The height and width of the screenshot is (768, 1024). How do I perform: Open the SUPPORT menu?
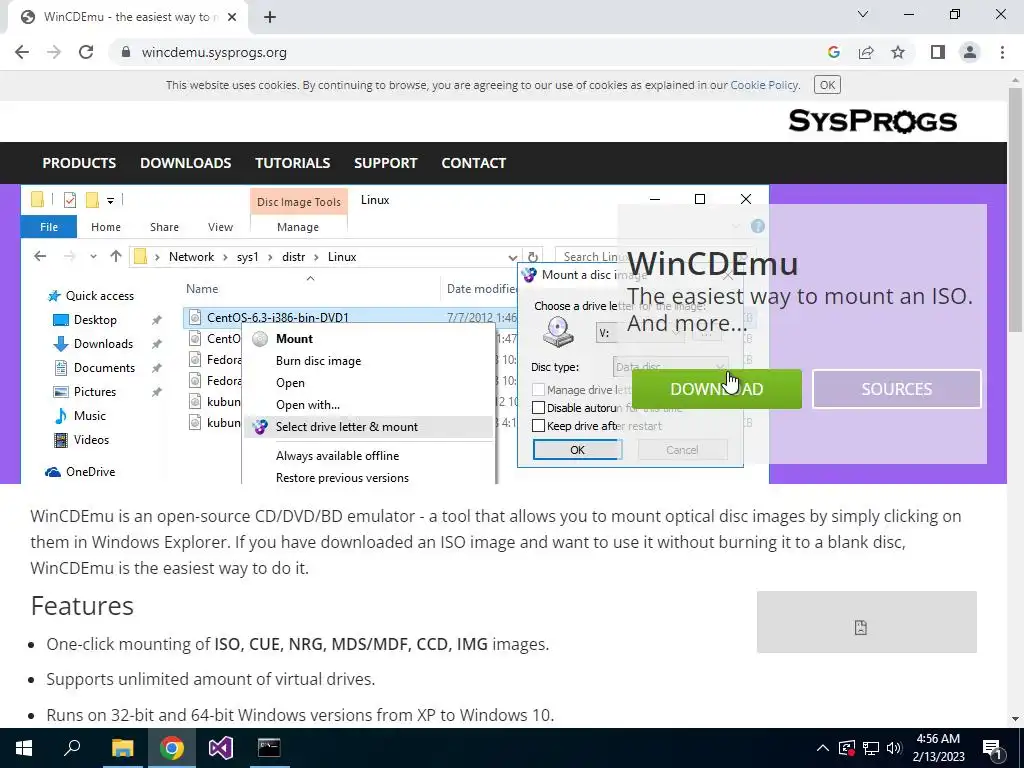(x=385, y=163)
